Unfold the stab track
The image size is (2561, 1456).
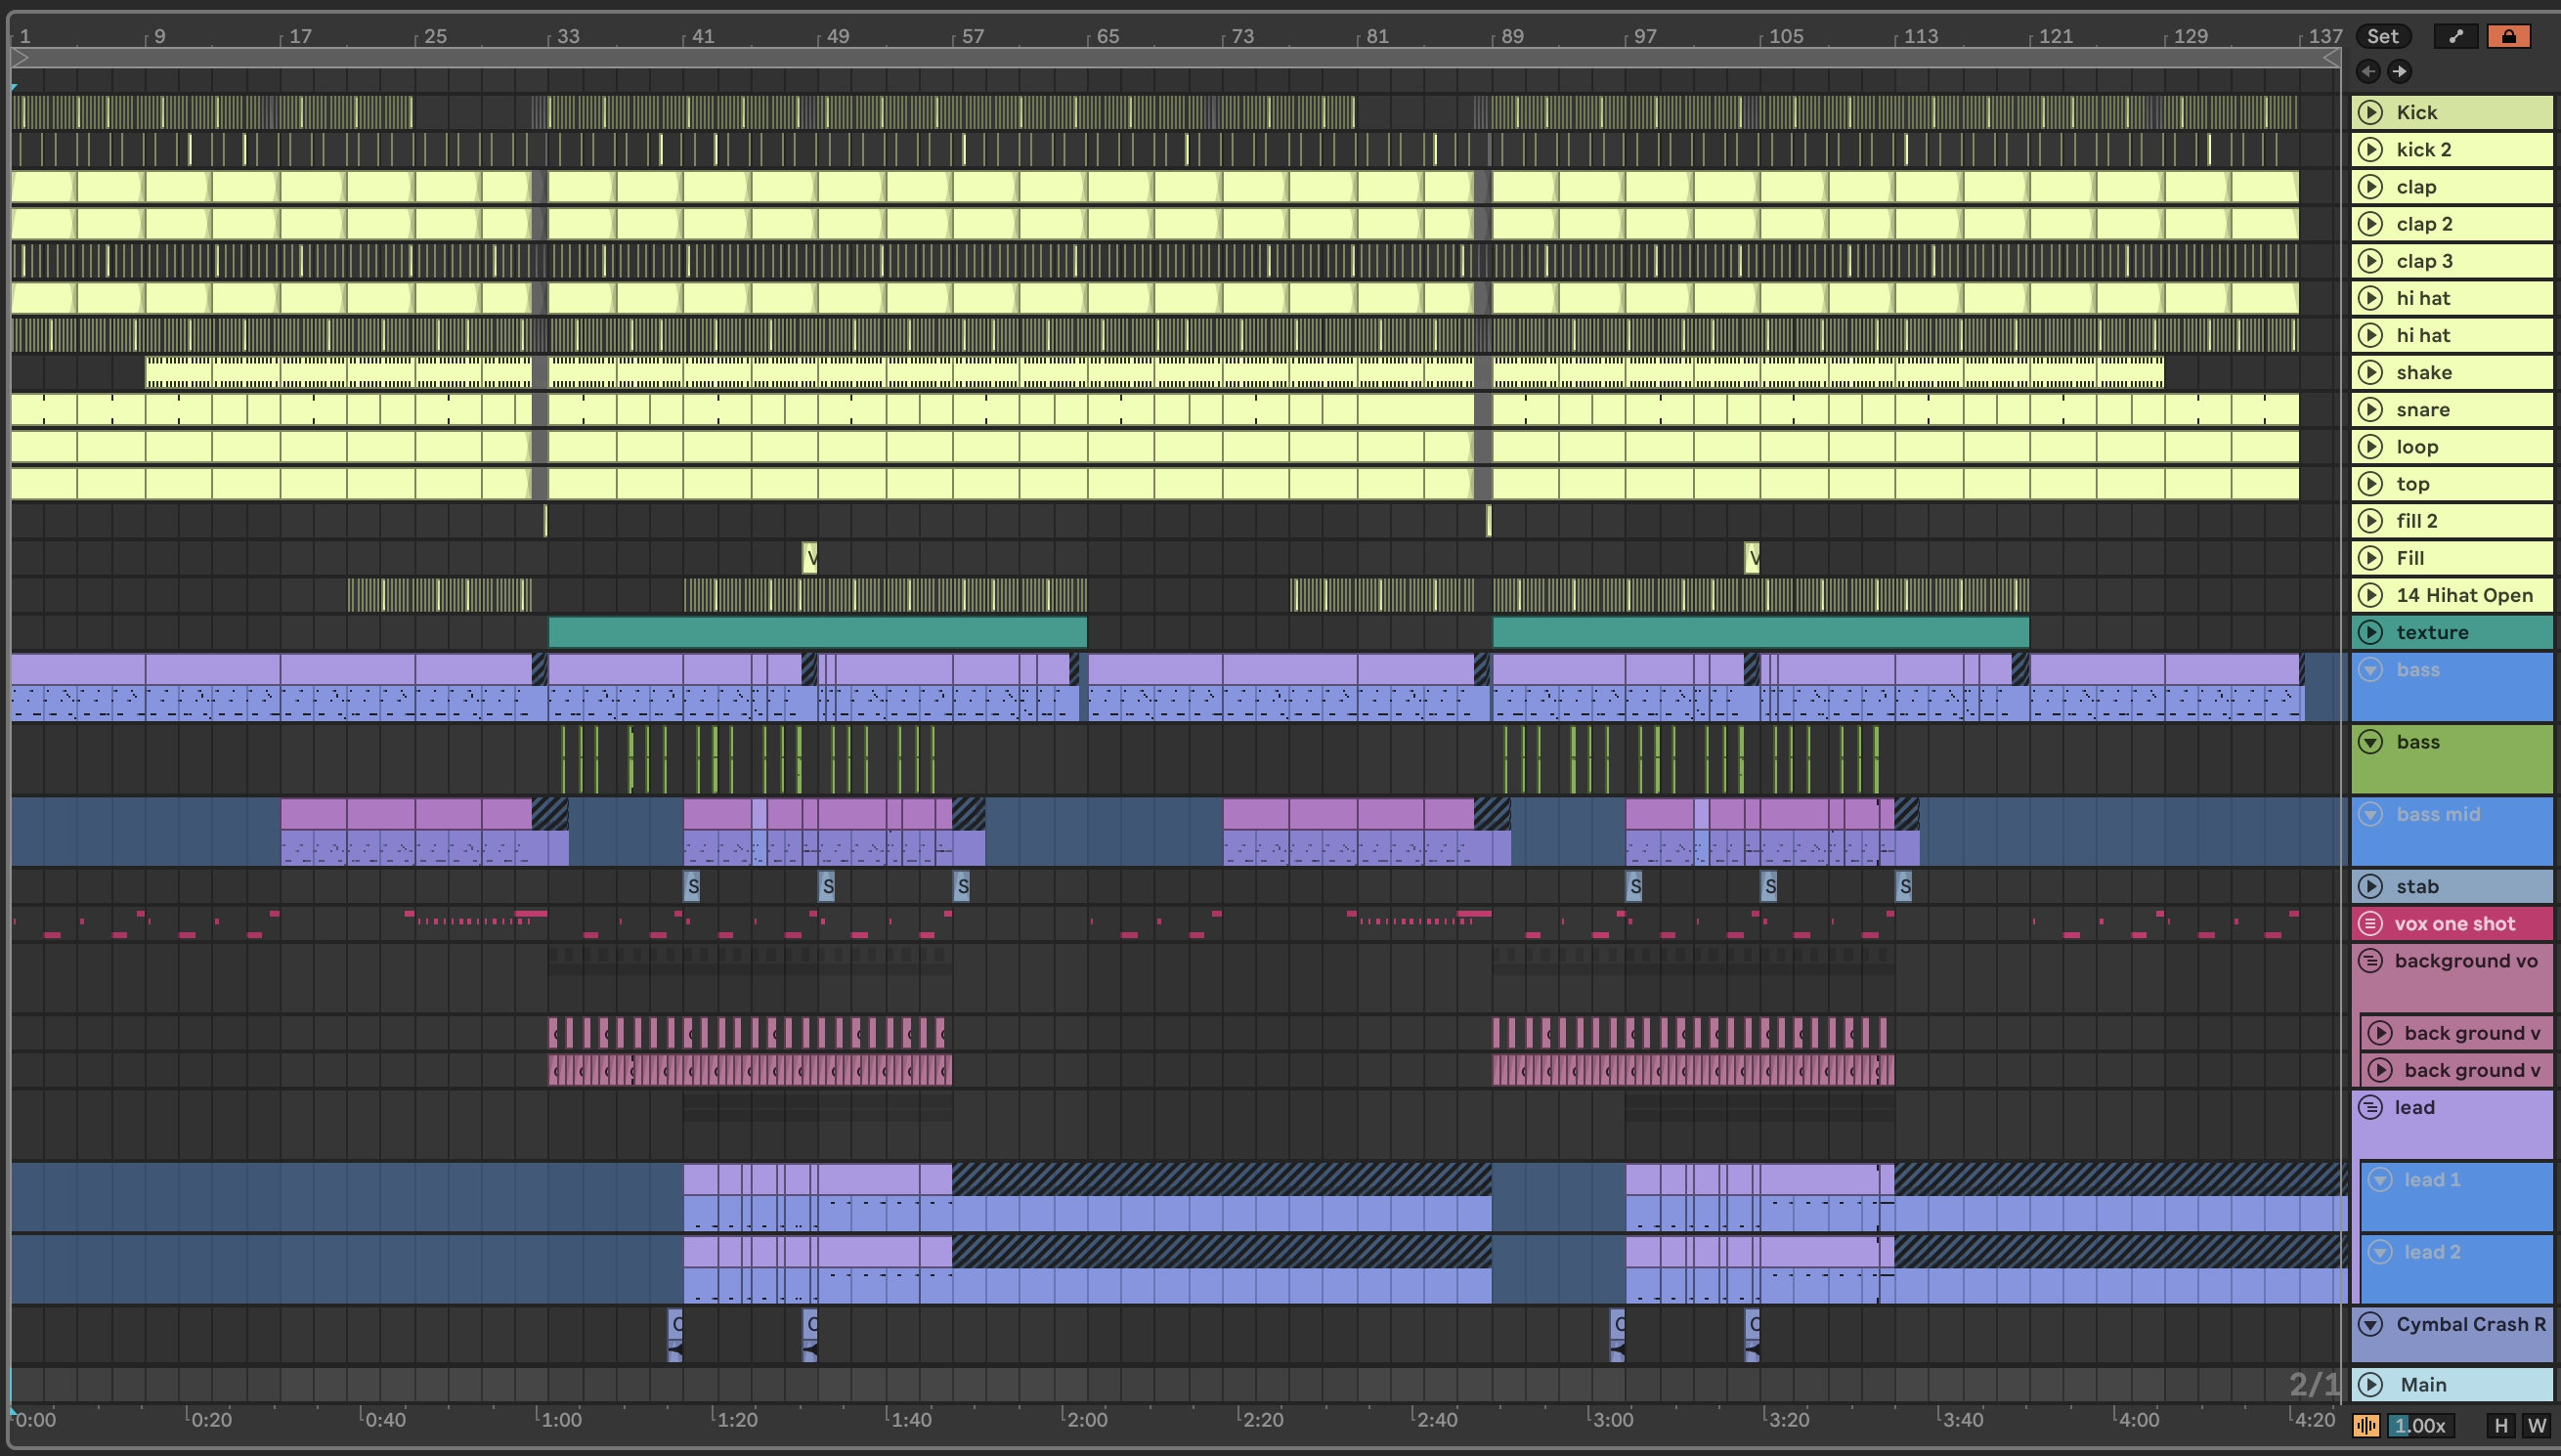2370,886
